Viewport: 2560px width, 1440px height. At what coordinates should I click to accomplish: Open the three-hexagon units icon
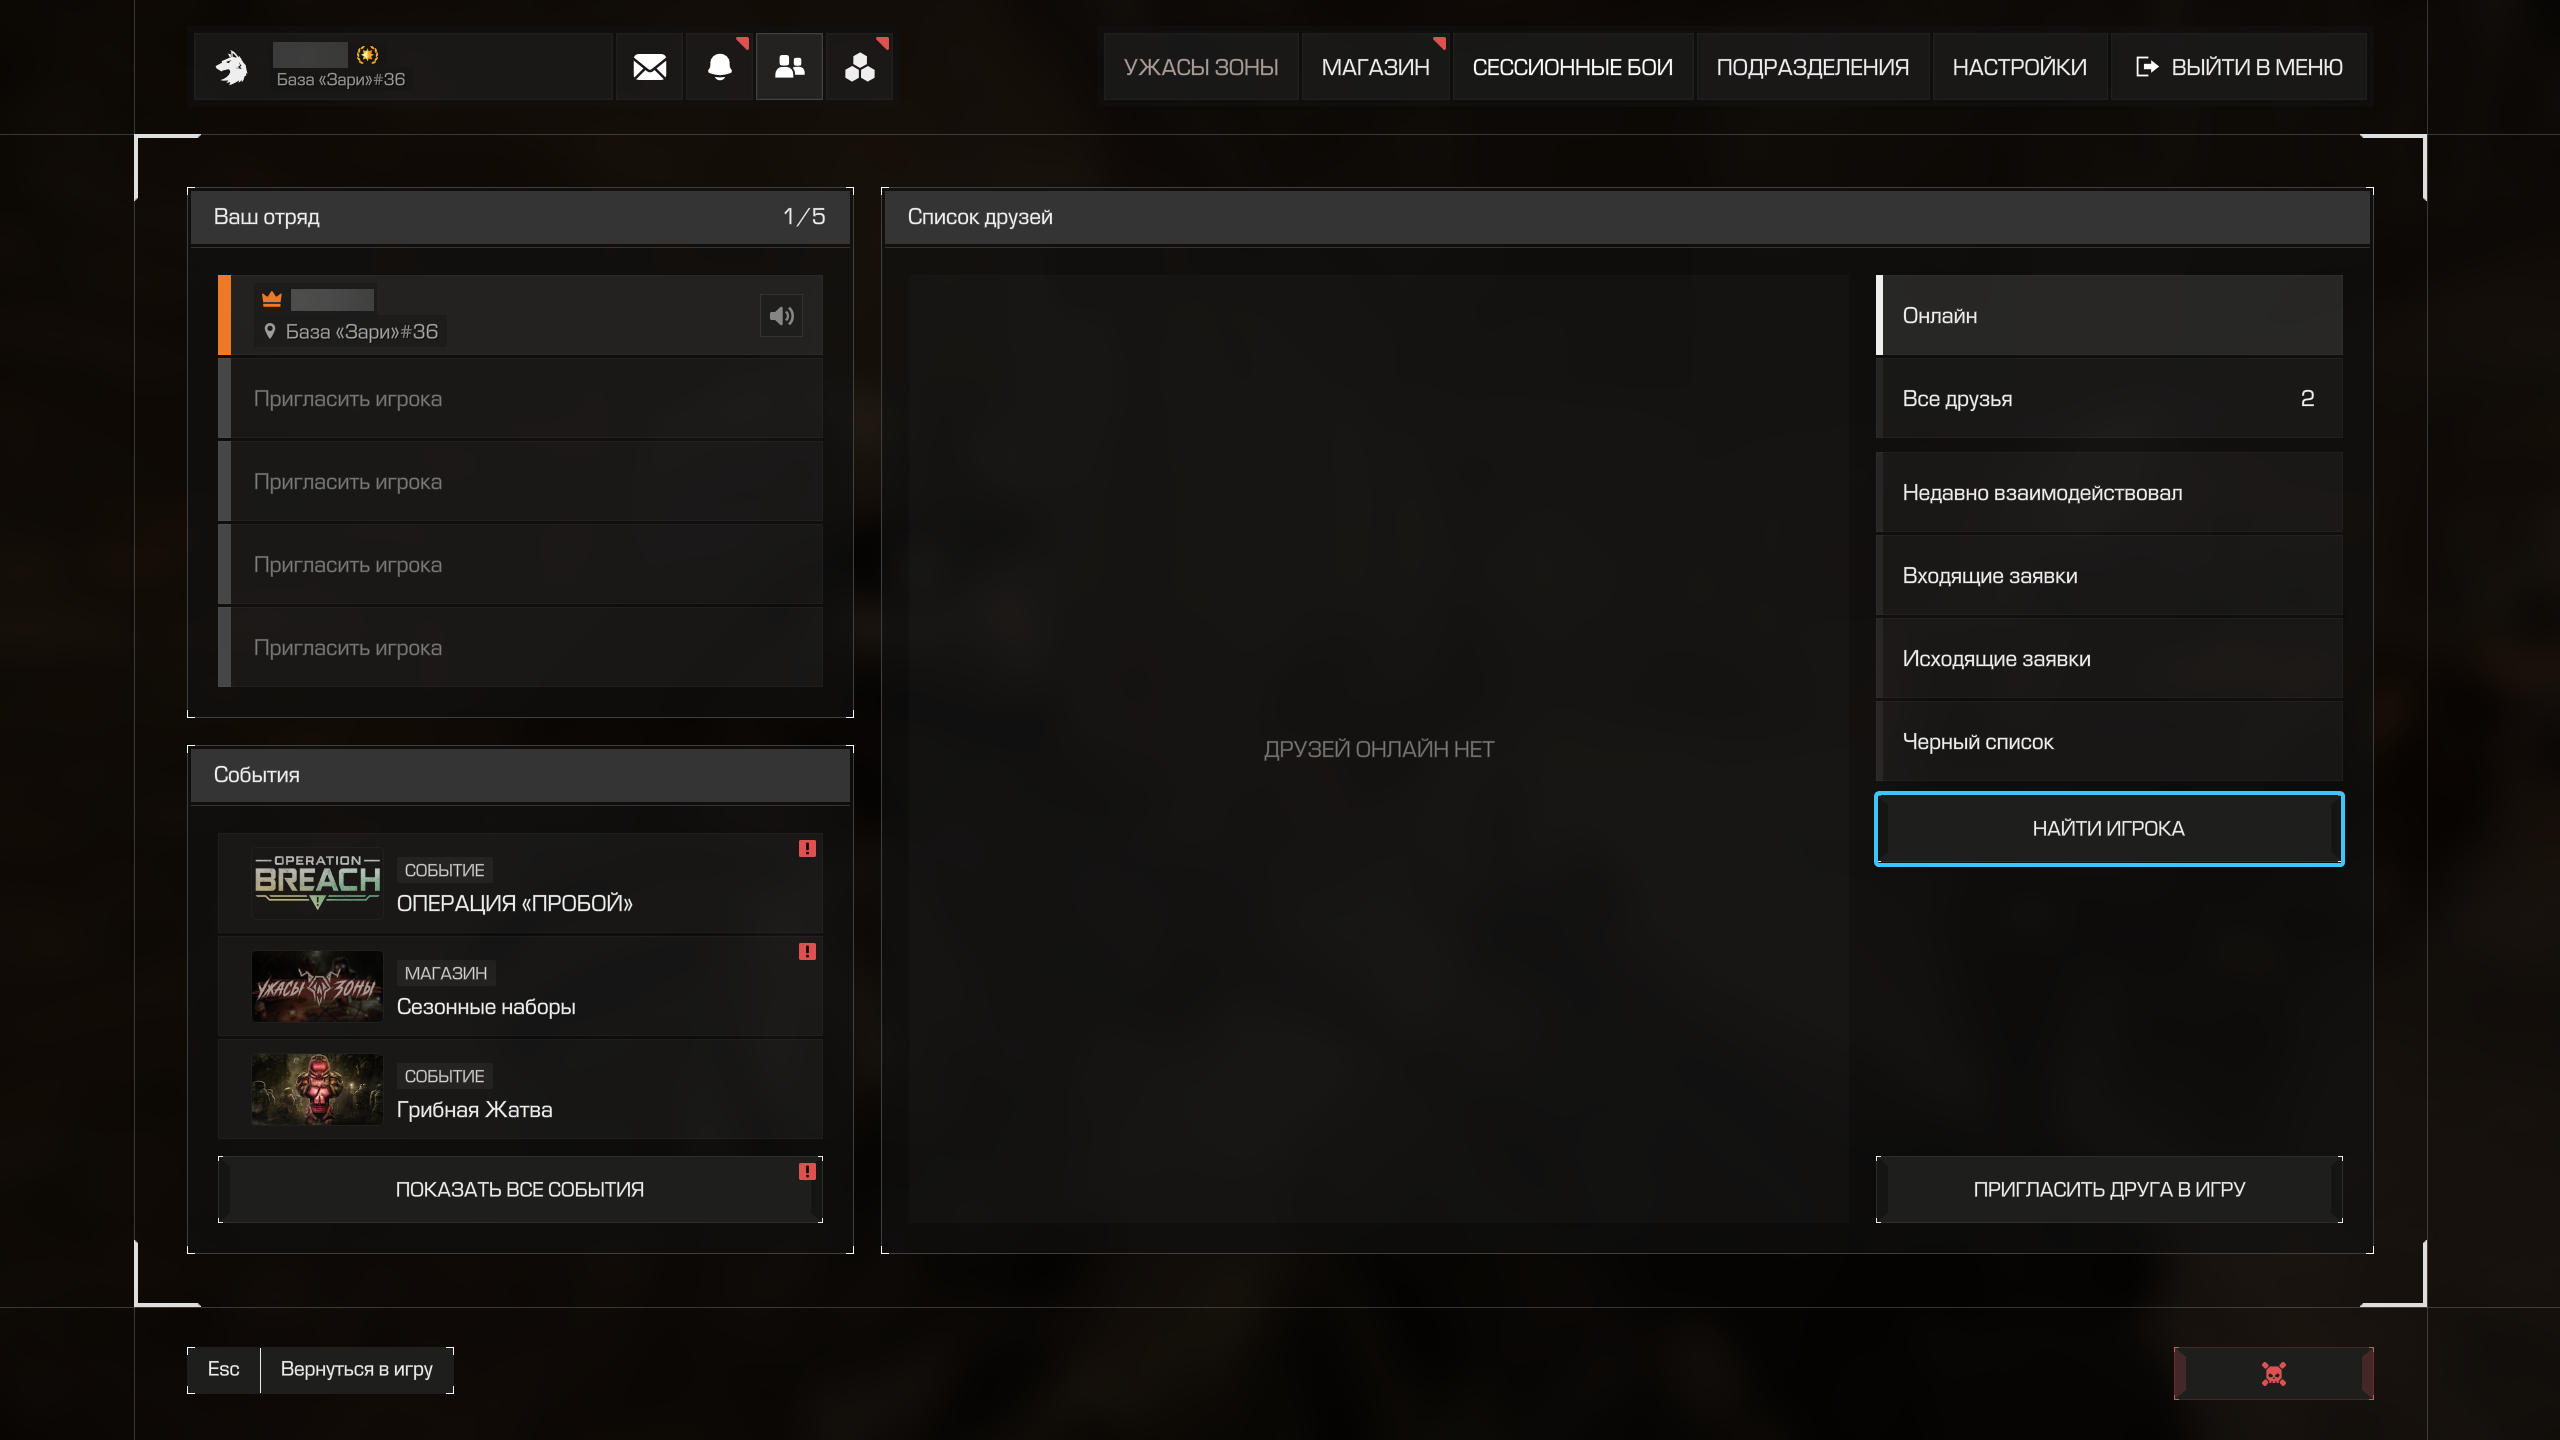(859, 67)
